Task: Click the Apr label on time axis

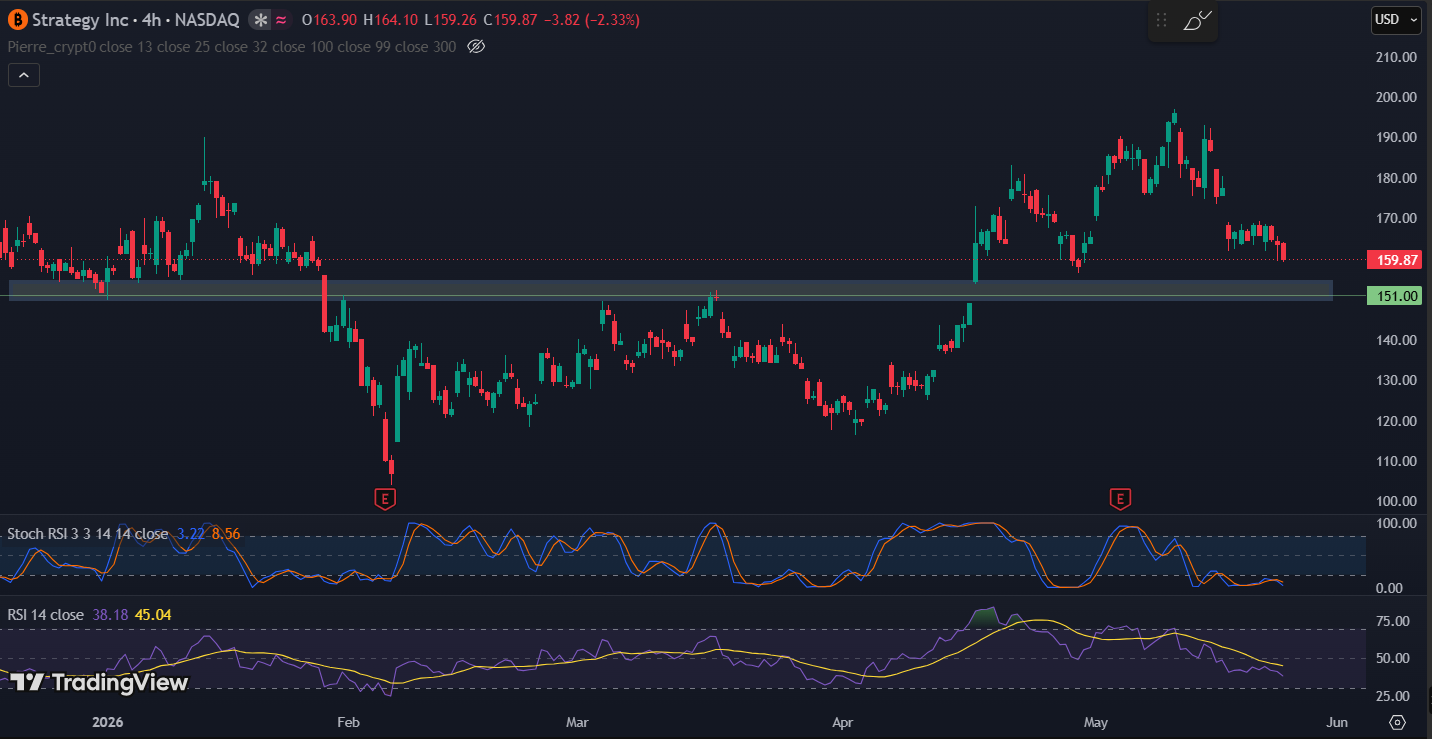Action: coord(842,722)
